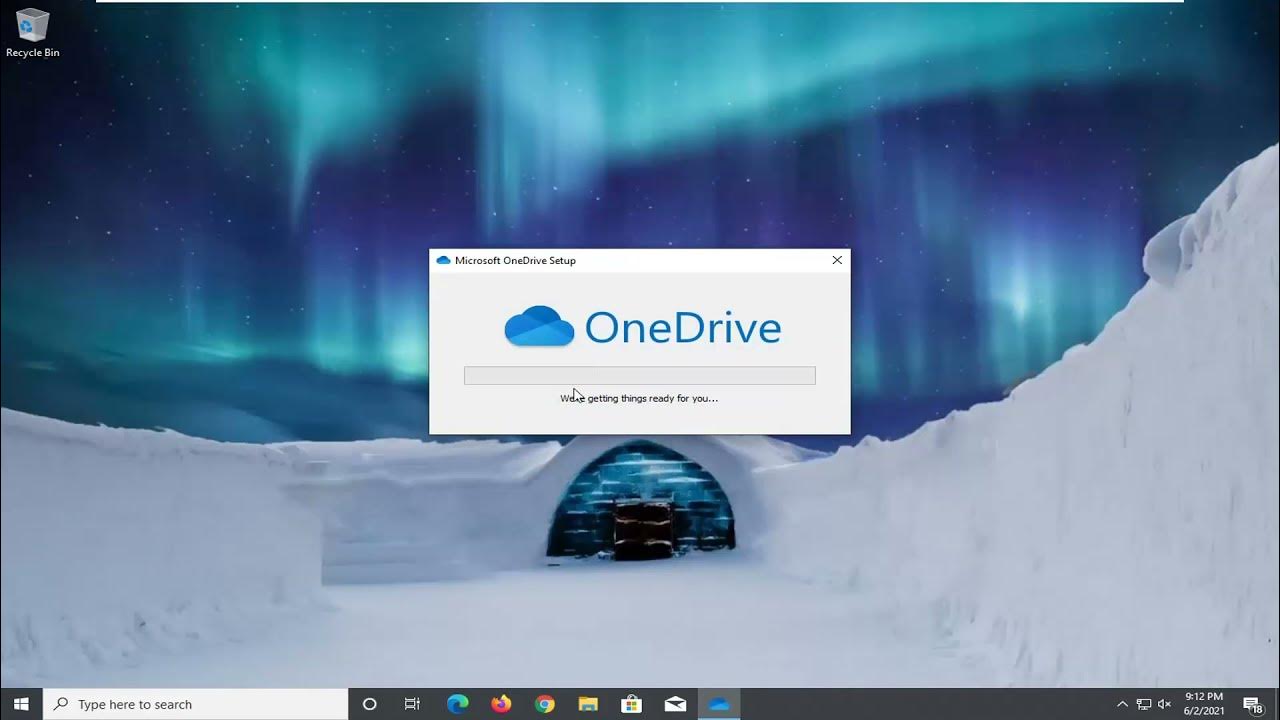Select the "getting things ready for you" status text
This screenshot has width=1280, height=720.
[639, 398]
